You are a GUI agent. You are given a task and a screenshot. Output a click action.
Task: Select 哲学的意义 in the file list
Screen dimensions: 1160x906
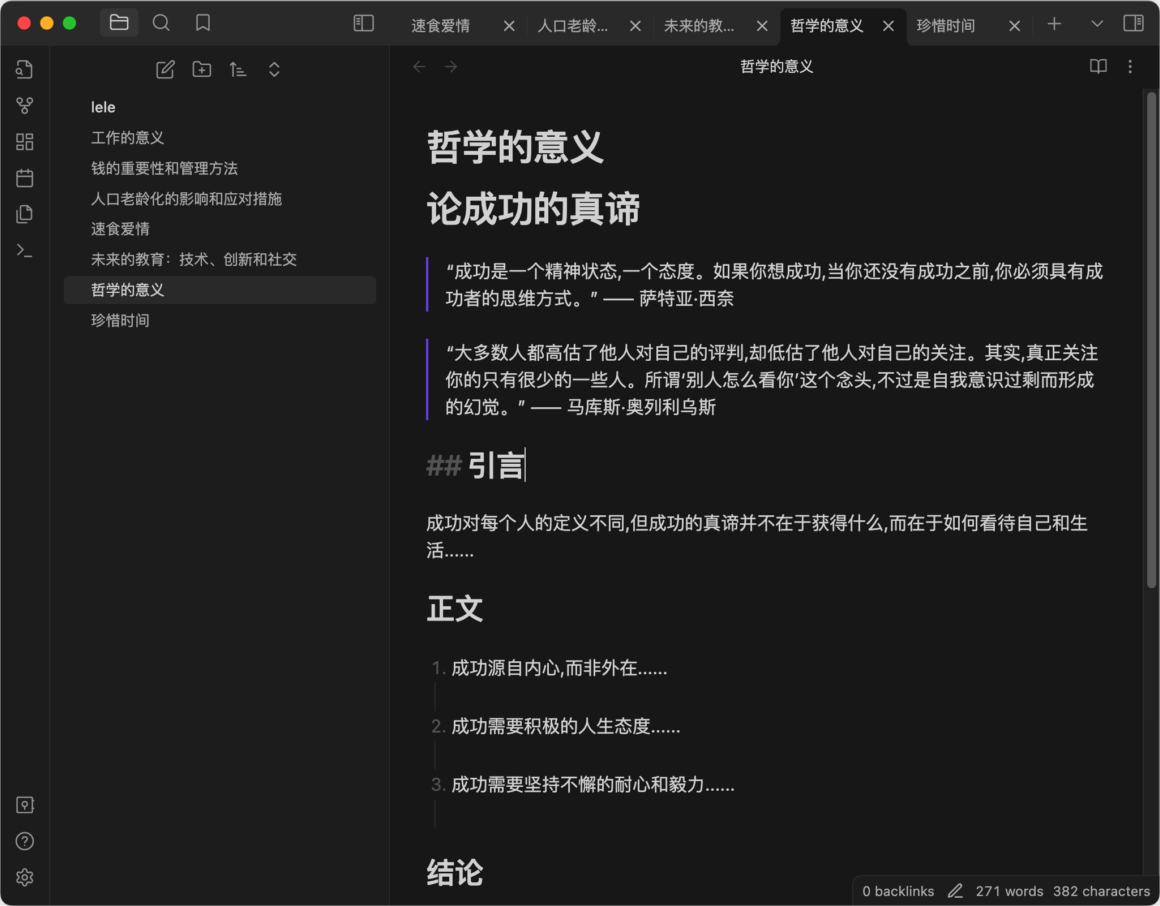pos(220,289)
